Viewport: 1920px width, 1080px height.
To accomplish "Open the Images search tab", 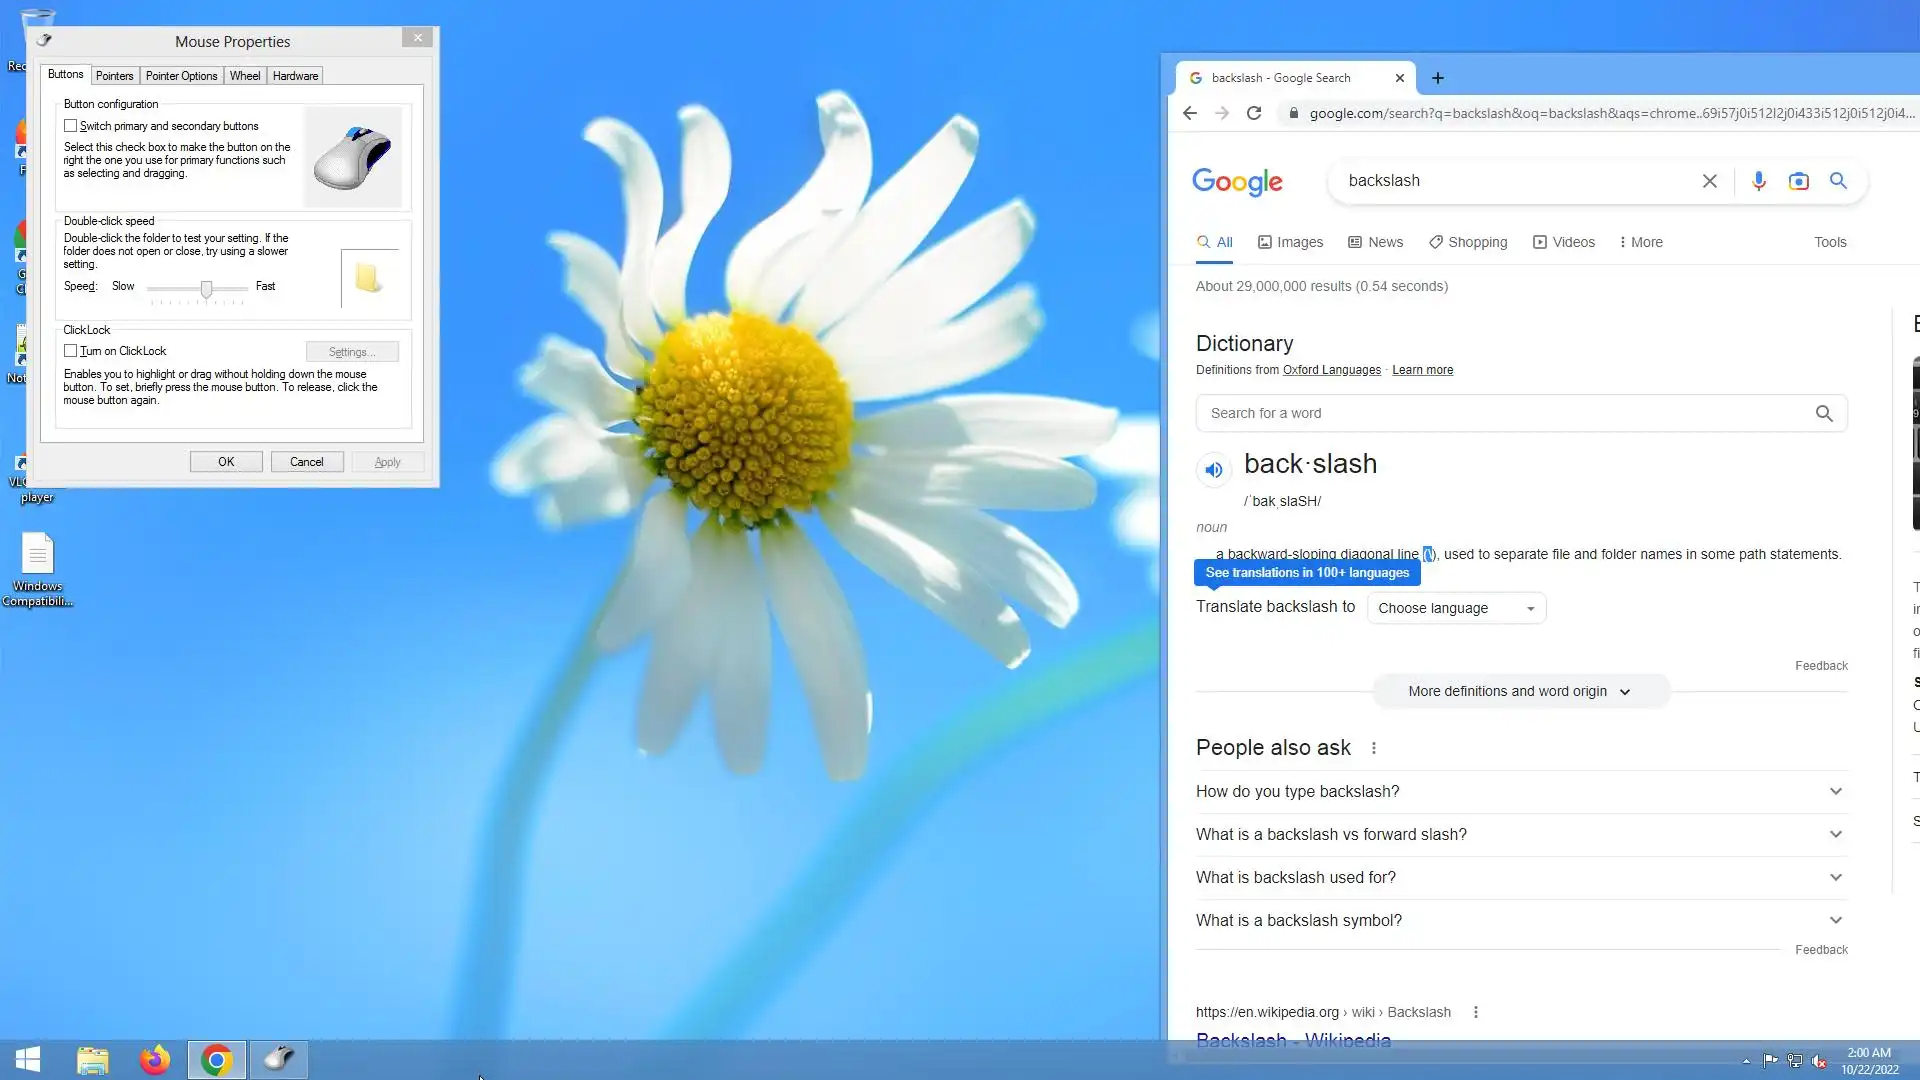I will [x=1290, y=242].
